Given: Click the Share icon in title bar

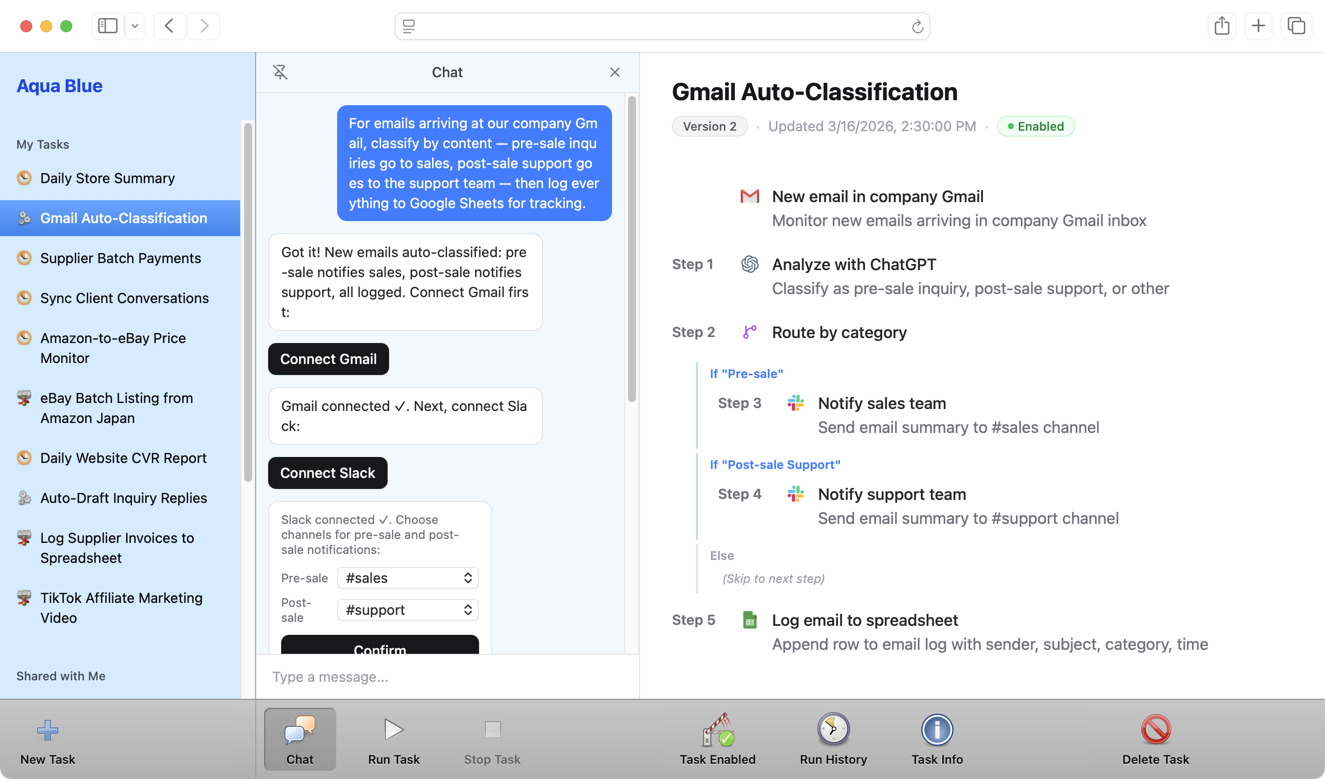Looking at the screenshot, I should (1222, 26).
